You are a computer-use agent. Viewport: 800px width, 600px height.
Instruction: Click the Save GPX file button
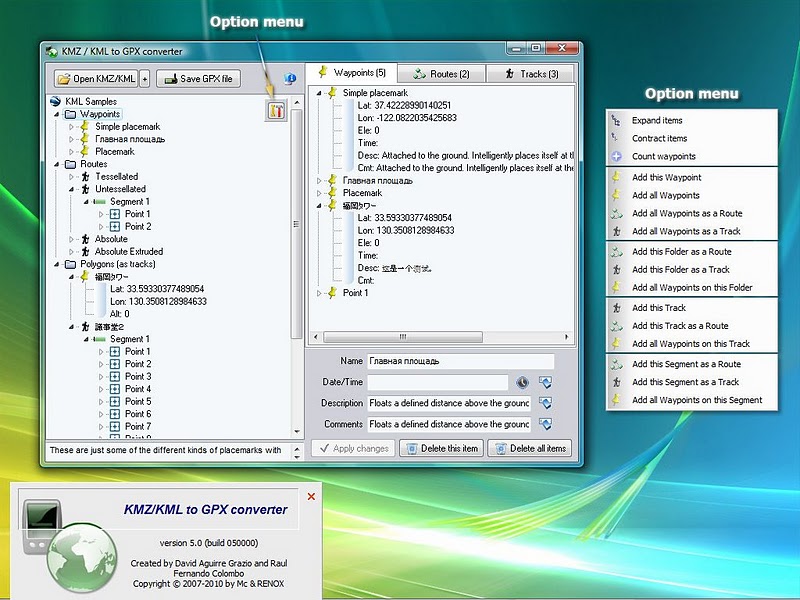coord(198,79)
